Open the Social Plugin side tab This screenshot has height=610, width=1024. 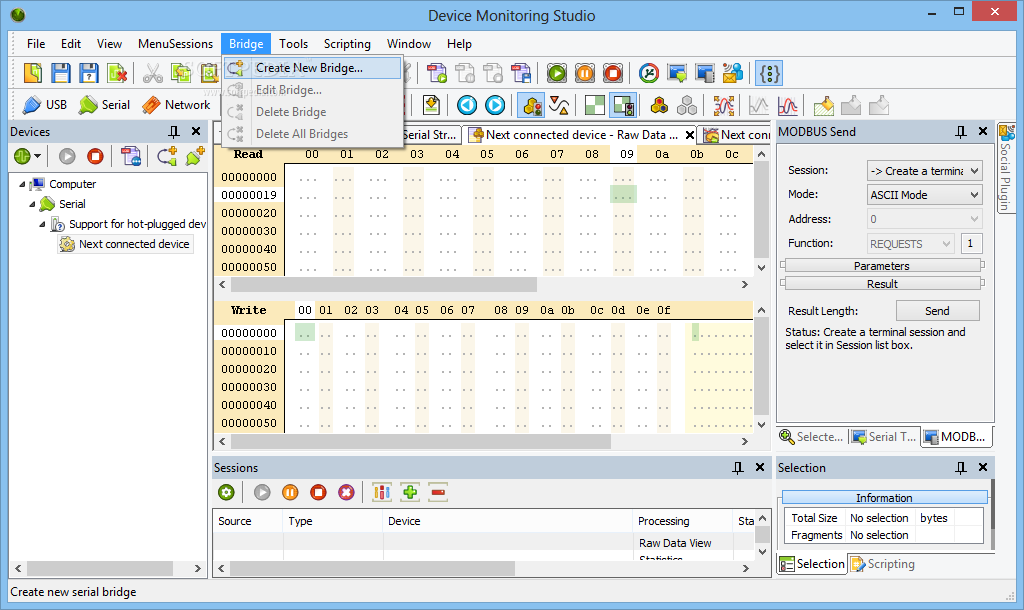1006,168
